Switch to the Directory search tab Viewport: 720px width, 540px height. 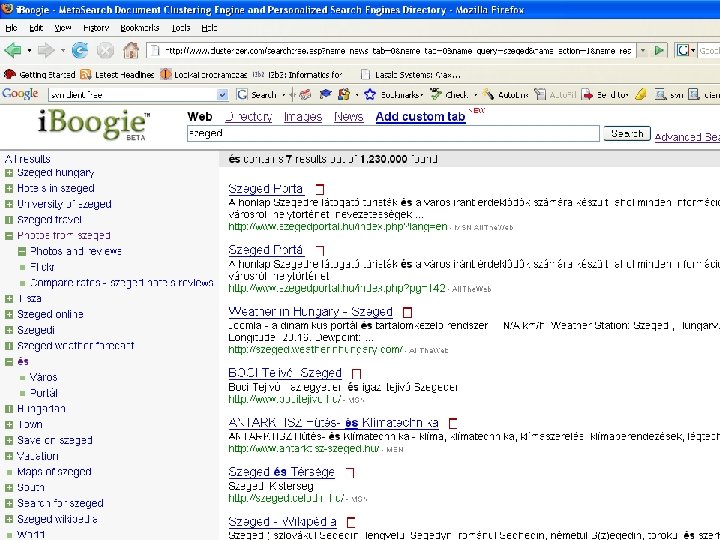pyautogui.click(x=248, y=117)
